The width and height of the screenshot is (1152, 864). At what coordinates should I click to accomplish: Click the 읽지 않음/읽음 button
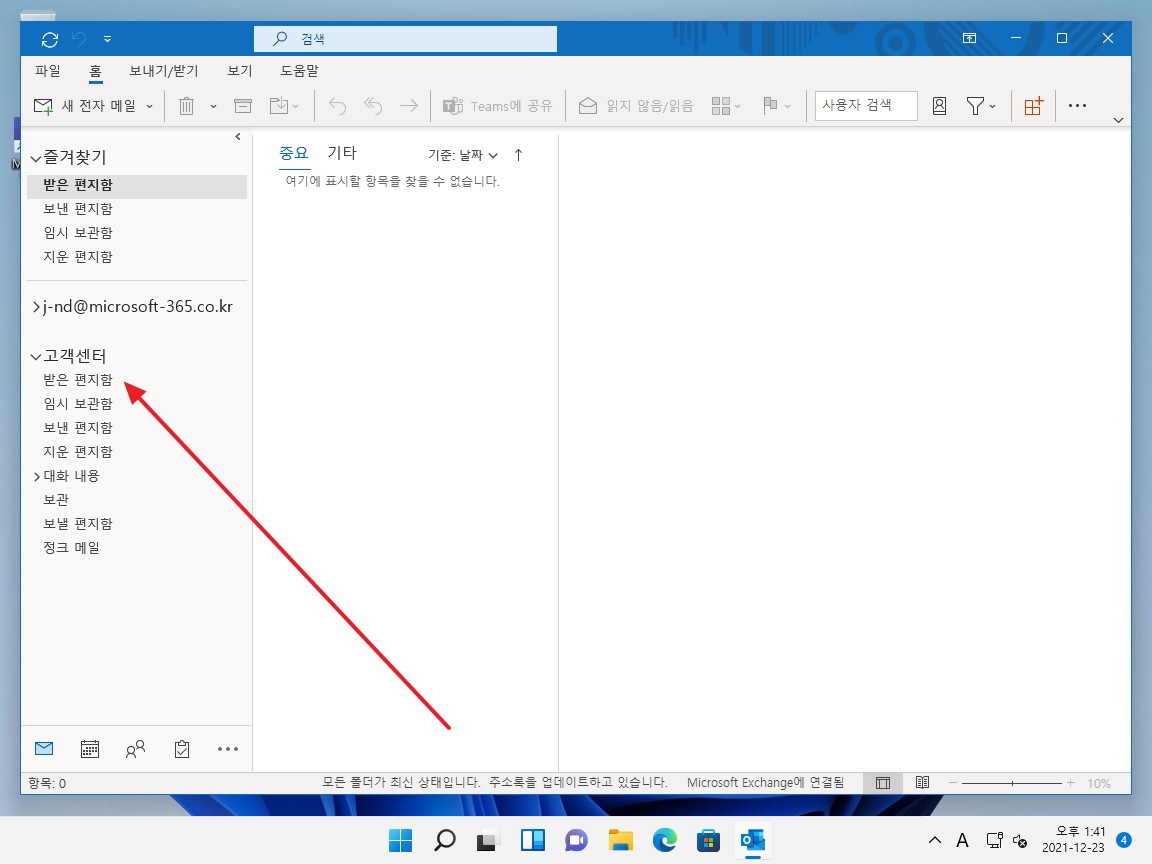pos(636,107)
